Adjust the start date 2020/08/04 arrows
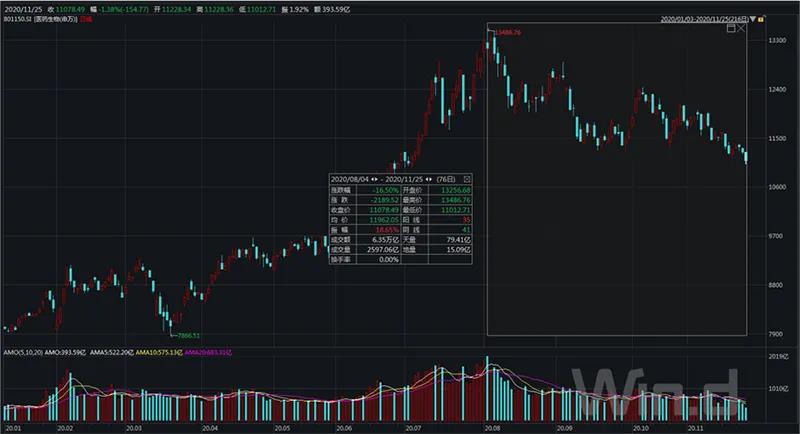Screen dimensions: 800x434 click(x=374, y=178)
